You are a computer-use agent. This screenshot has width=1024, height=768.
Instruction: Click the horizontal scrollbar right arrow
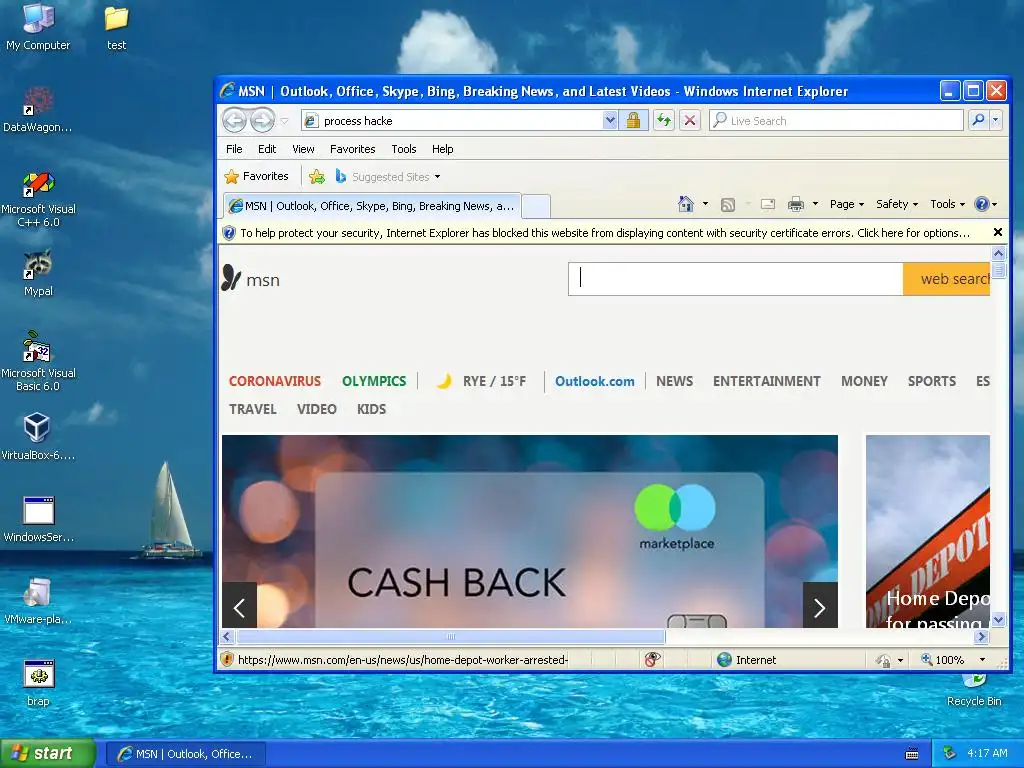pyautogui.click(x=982, y=636)
